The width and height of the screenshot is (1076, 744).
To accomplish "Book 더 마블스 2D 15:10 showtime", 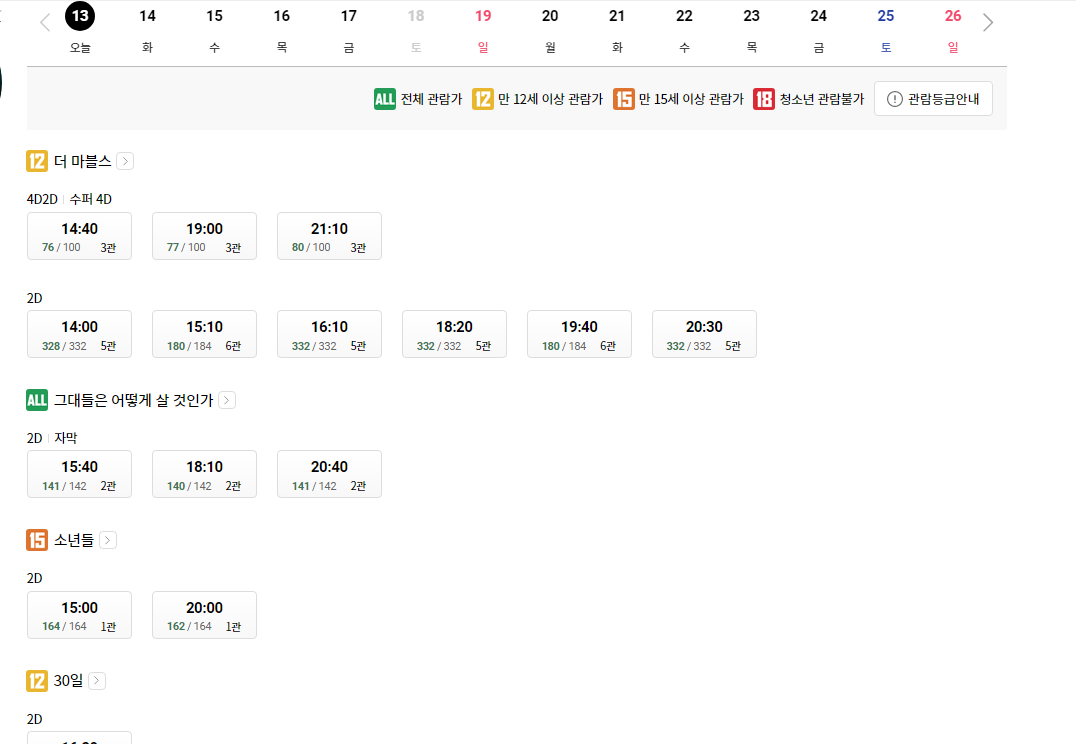I will 204,334.
